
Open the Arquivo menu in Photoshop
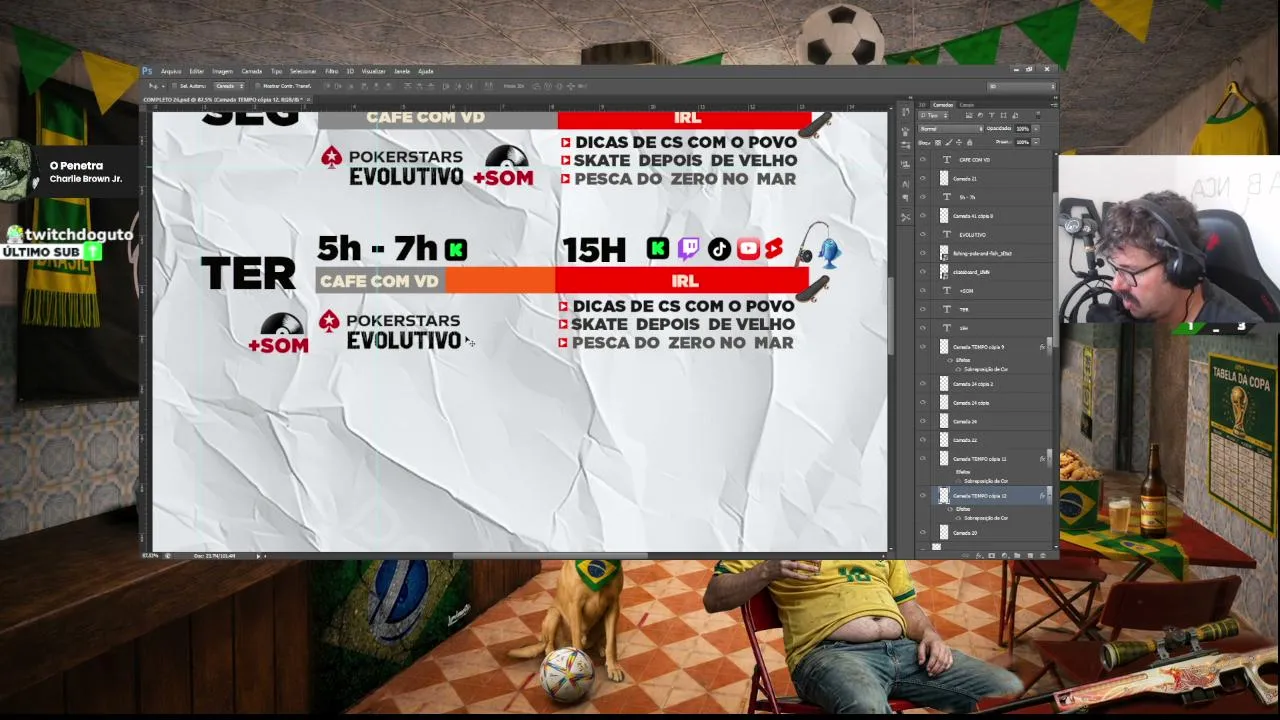[171, 71]
